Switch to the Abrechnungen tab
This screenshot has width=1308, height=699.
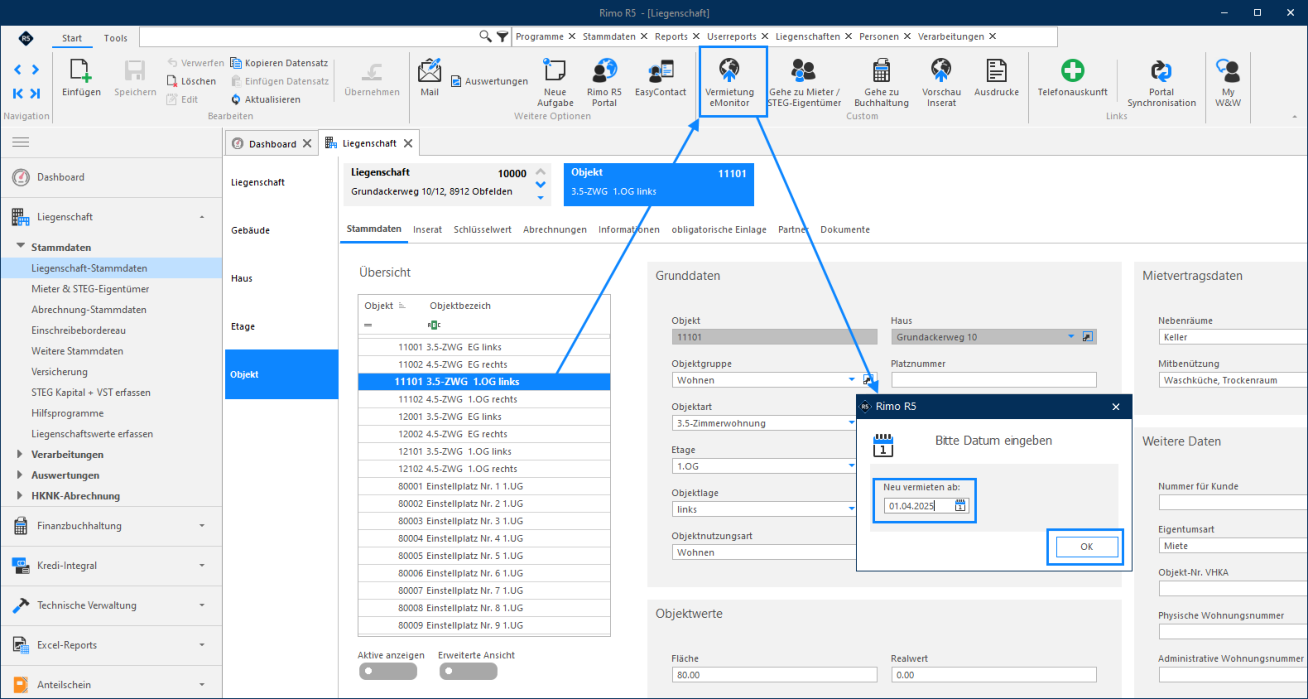click(x=554, y=229)
